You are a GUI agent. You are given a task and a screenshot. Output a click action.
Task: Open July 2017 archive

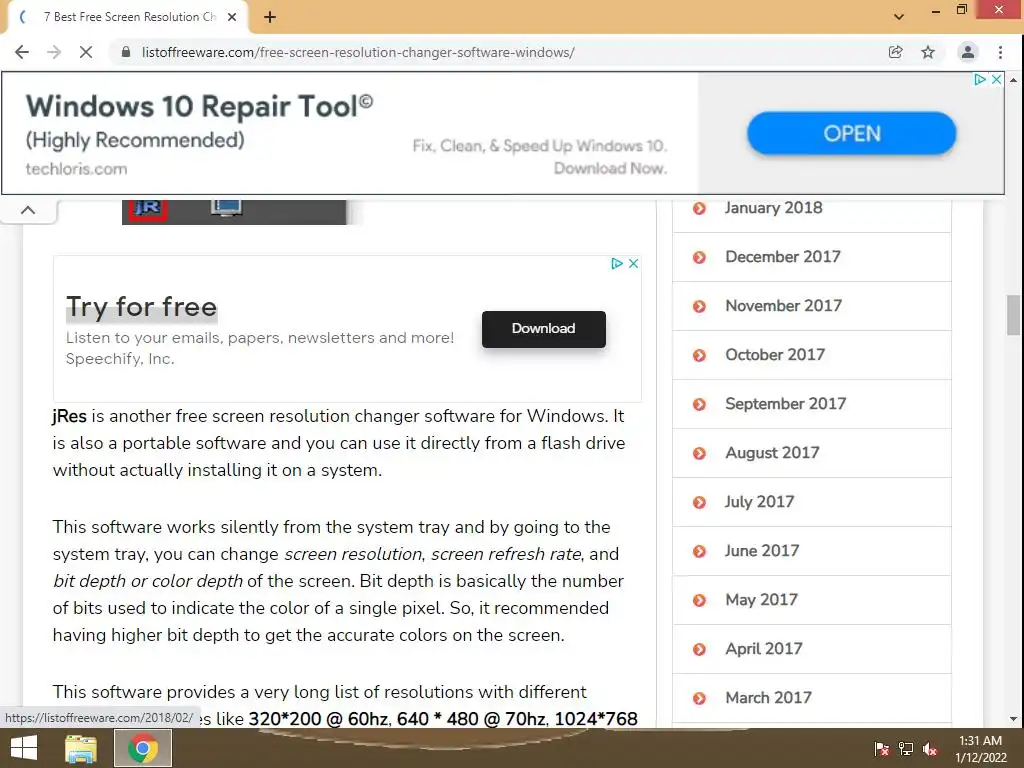[759, 502]
